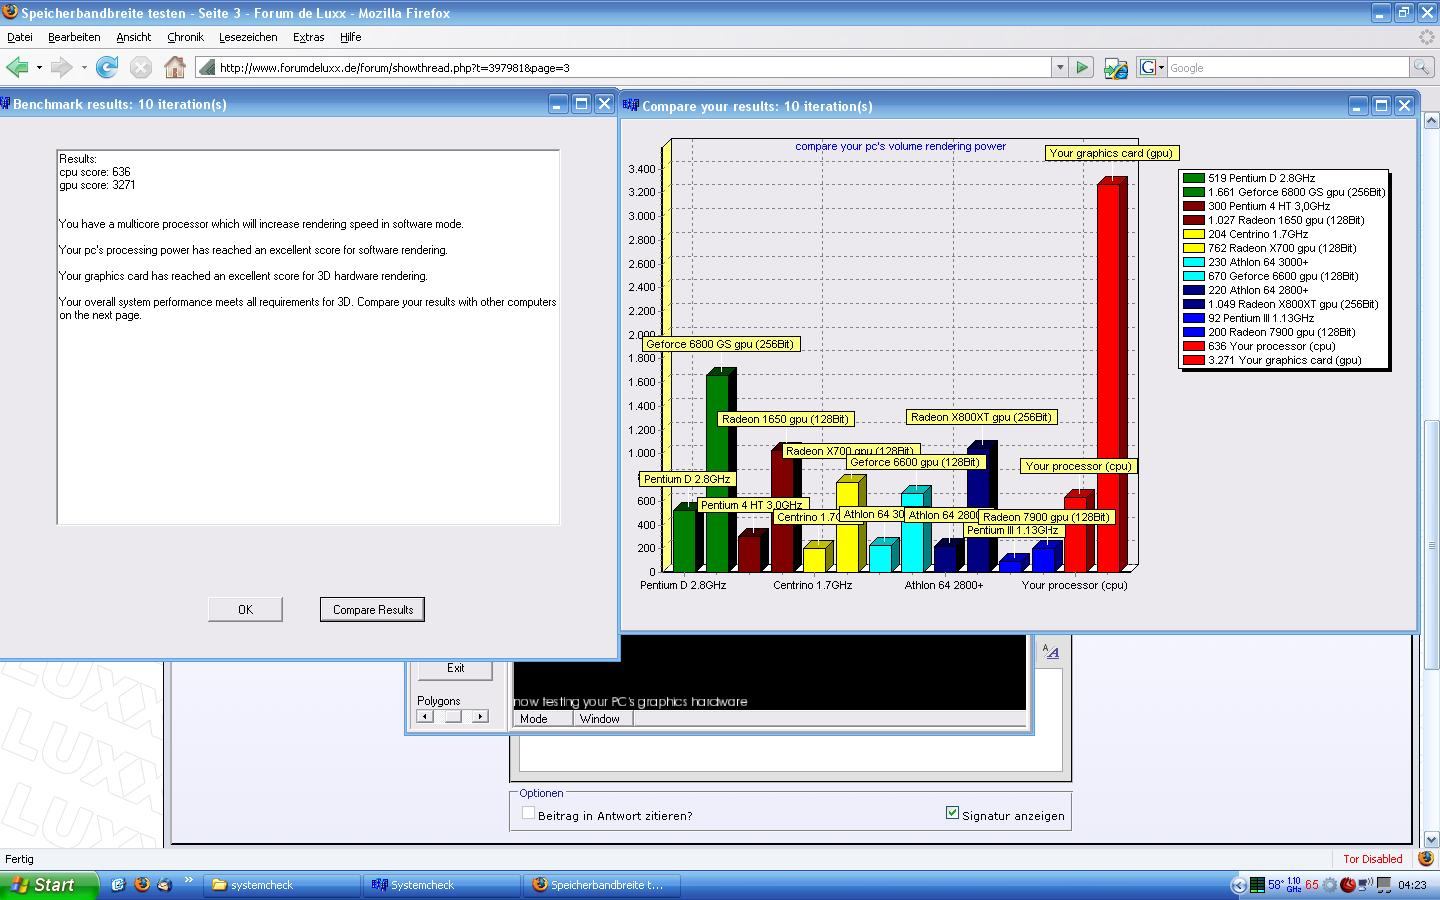Click the magnifier search icon

pos(1420,67)
